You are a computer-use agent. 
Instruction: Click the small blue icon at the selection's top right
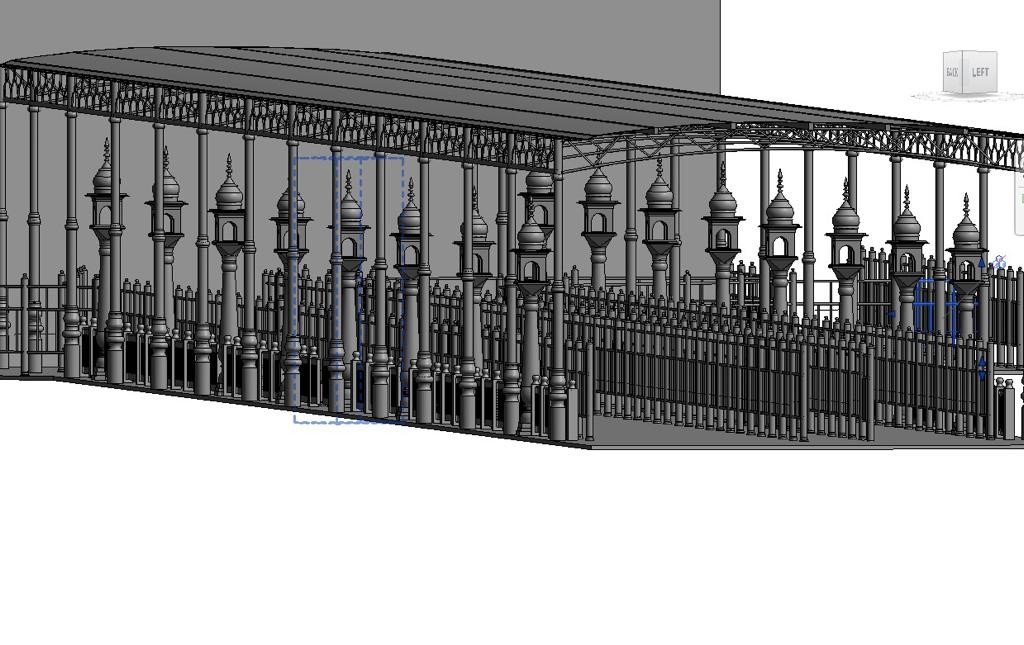pyautogui.click(x=999, y=262)
